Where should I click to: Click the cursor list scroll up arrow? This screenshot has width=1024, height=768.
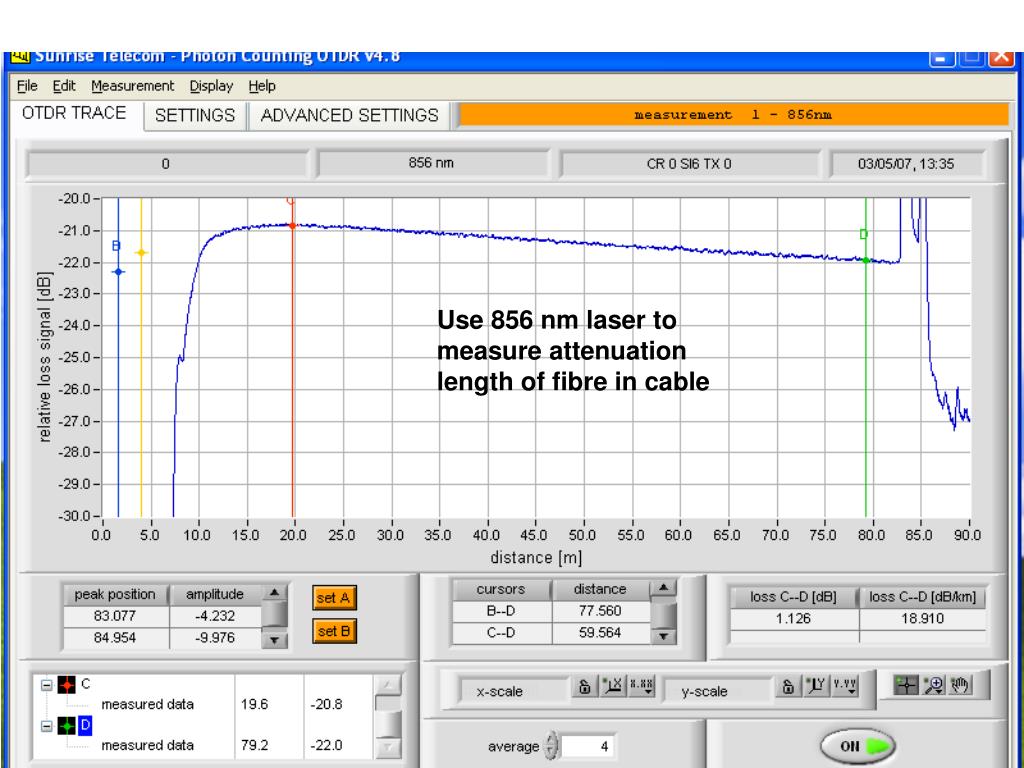coord(388,684)
